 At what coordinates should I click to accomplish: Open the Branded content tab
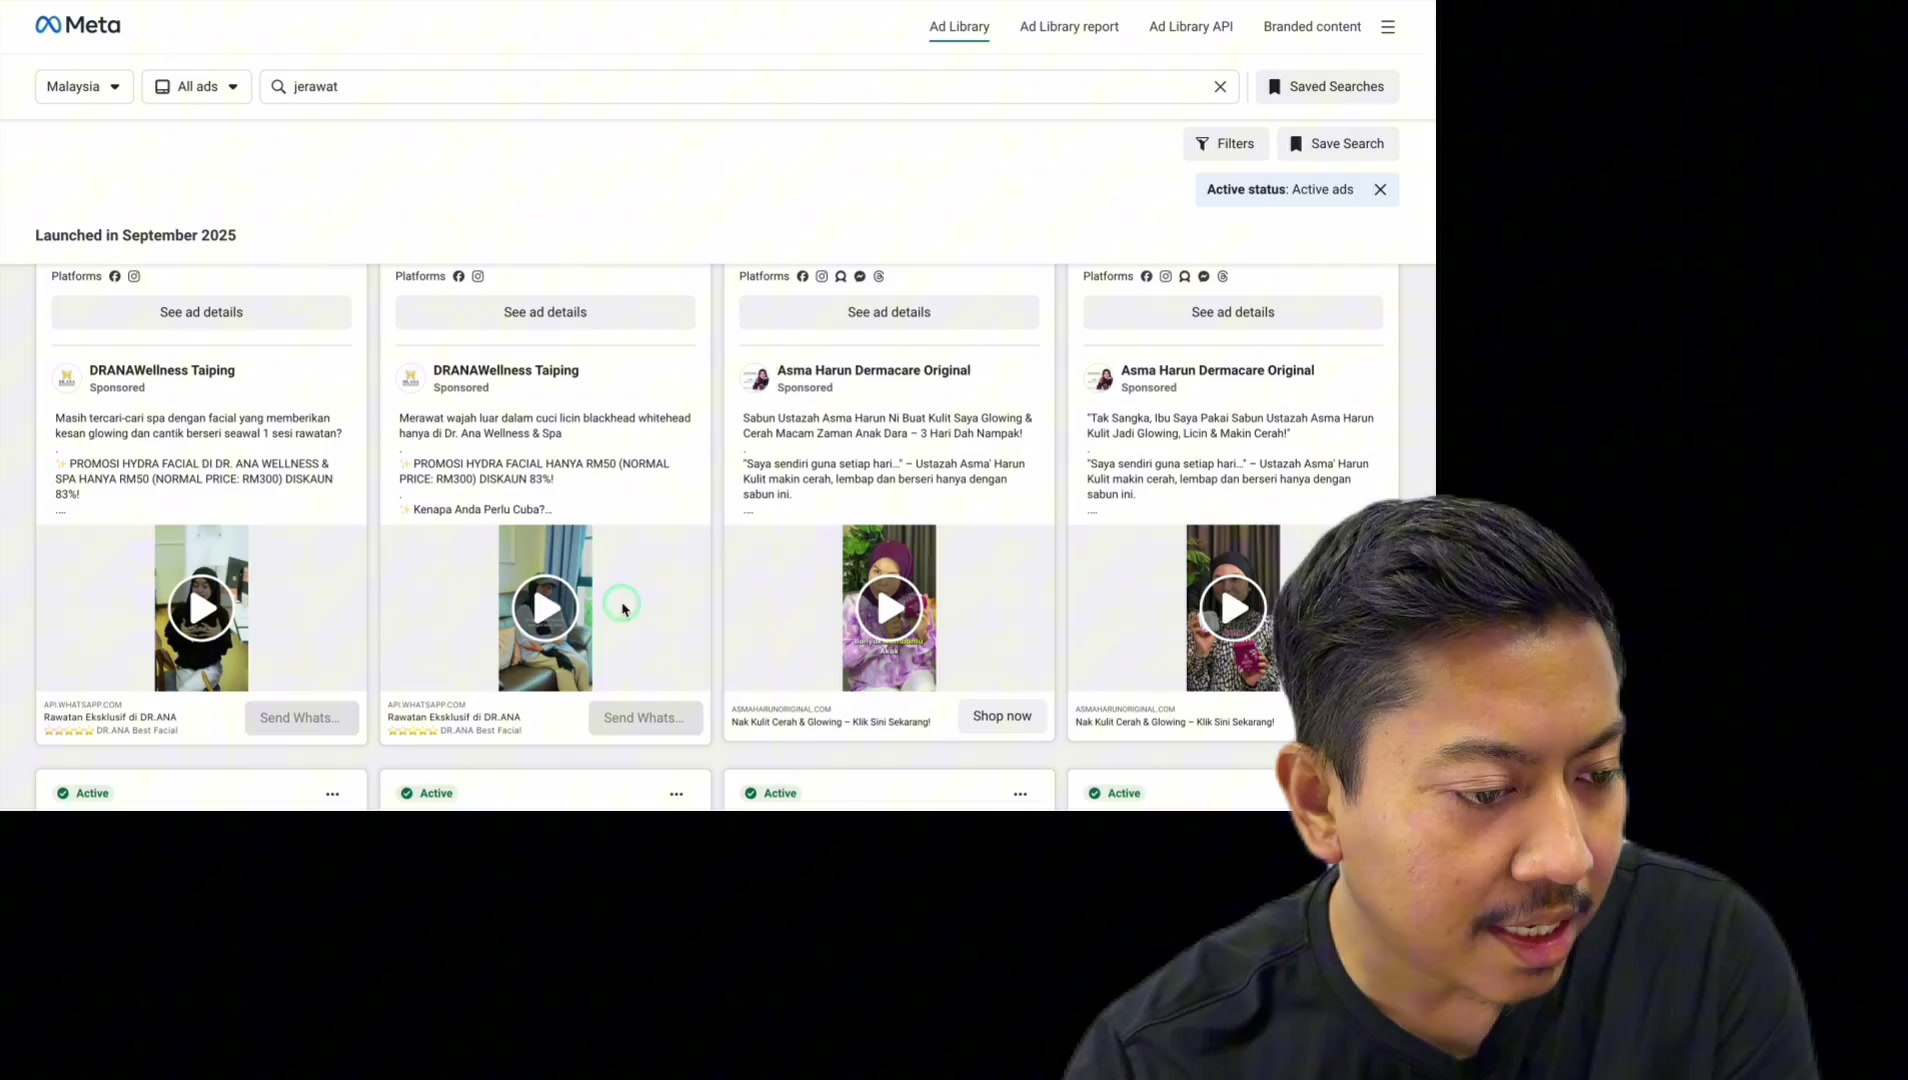tap(1311, 27)
